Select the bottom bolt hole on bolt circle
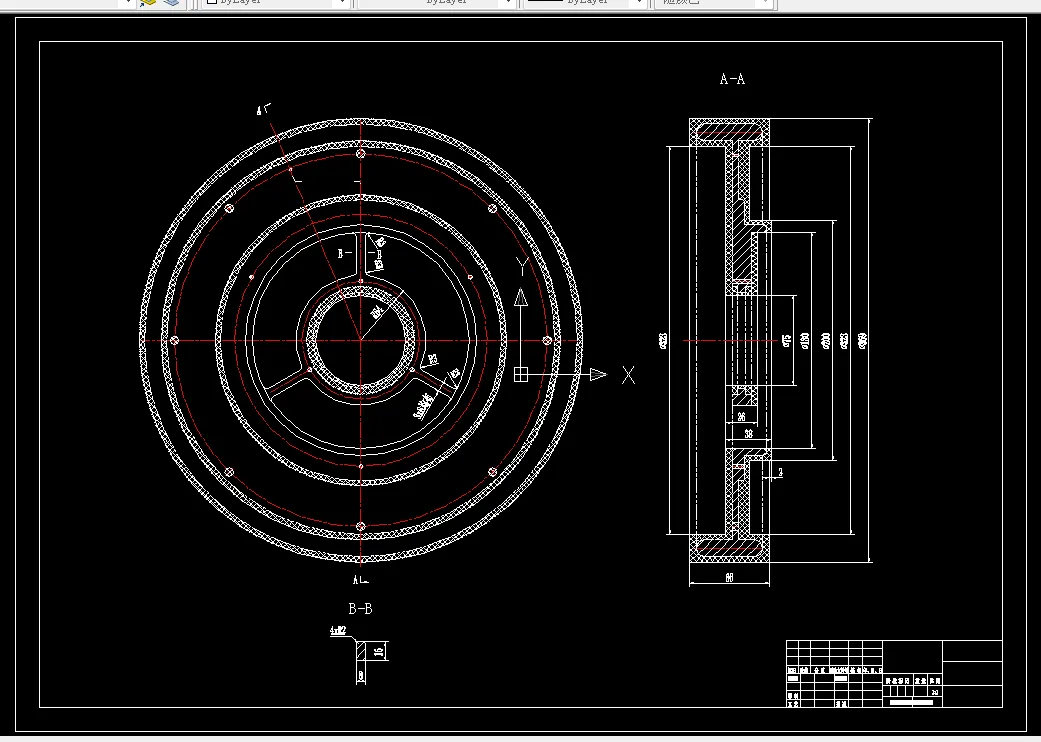 360,526
